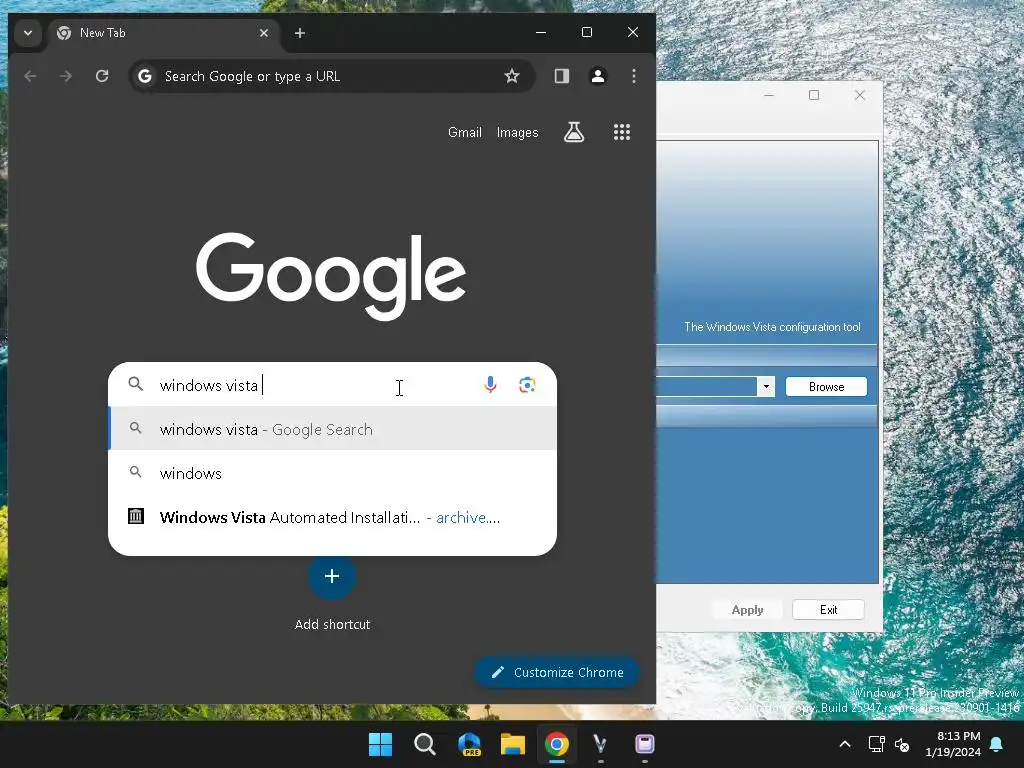This screenshot has width=1024, height=768.
Task: Launch Edge PRE browser from taskbar
Action: 469,744
